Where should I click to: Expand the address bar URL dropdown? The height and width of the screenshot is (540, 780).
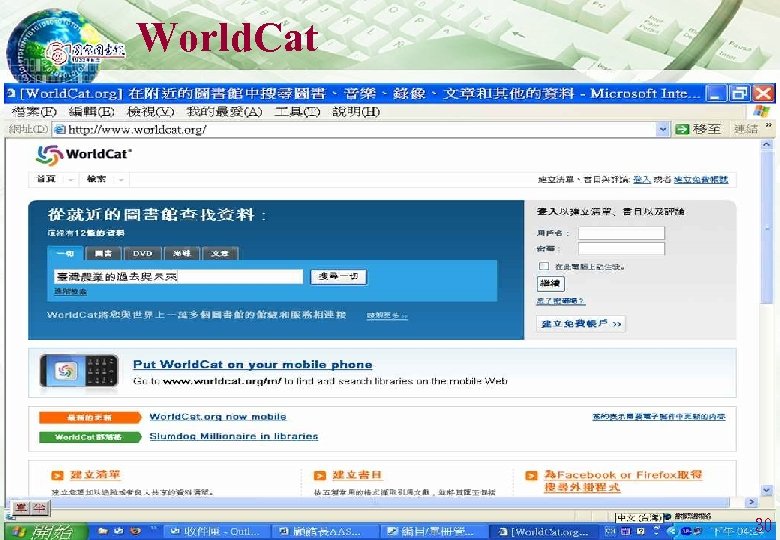click(x=662, y=129)
